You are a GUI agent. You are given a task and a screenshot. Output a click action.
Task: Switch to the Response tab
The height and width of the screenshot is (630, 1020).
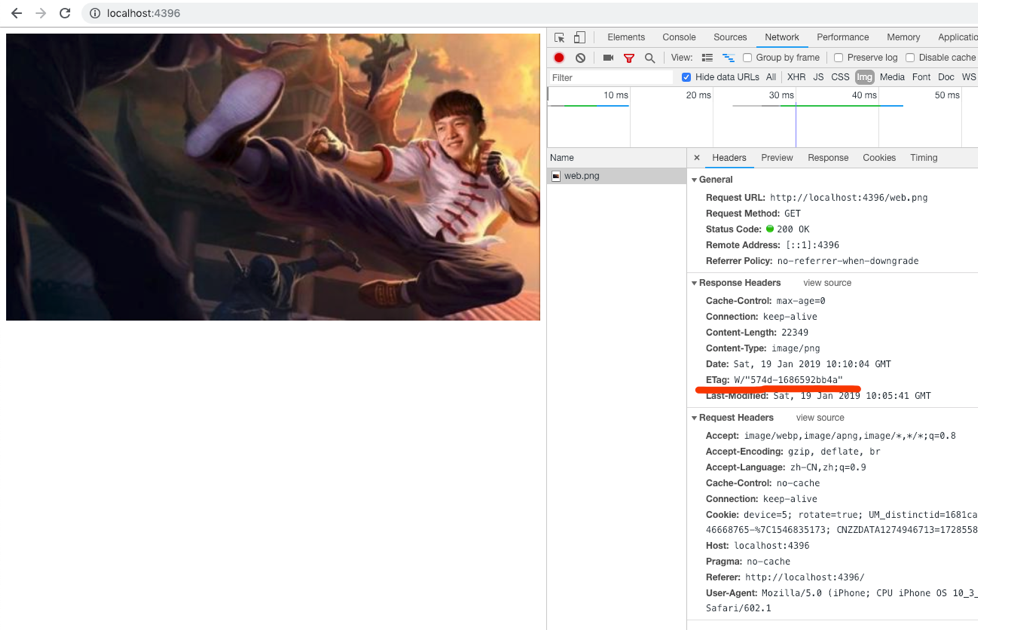[x=828, y=158]
